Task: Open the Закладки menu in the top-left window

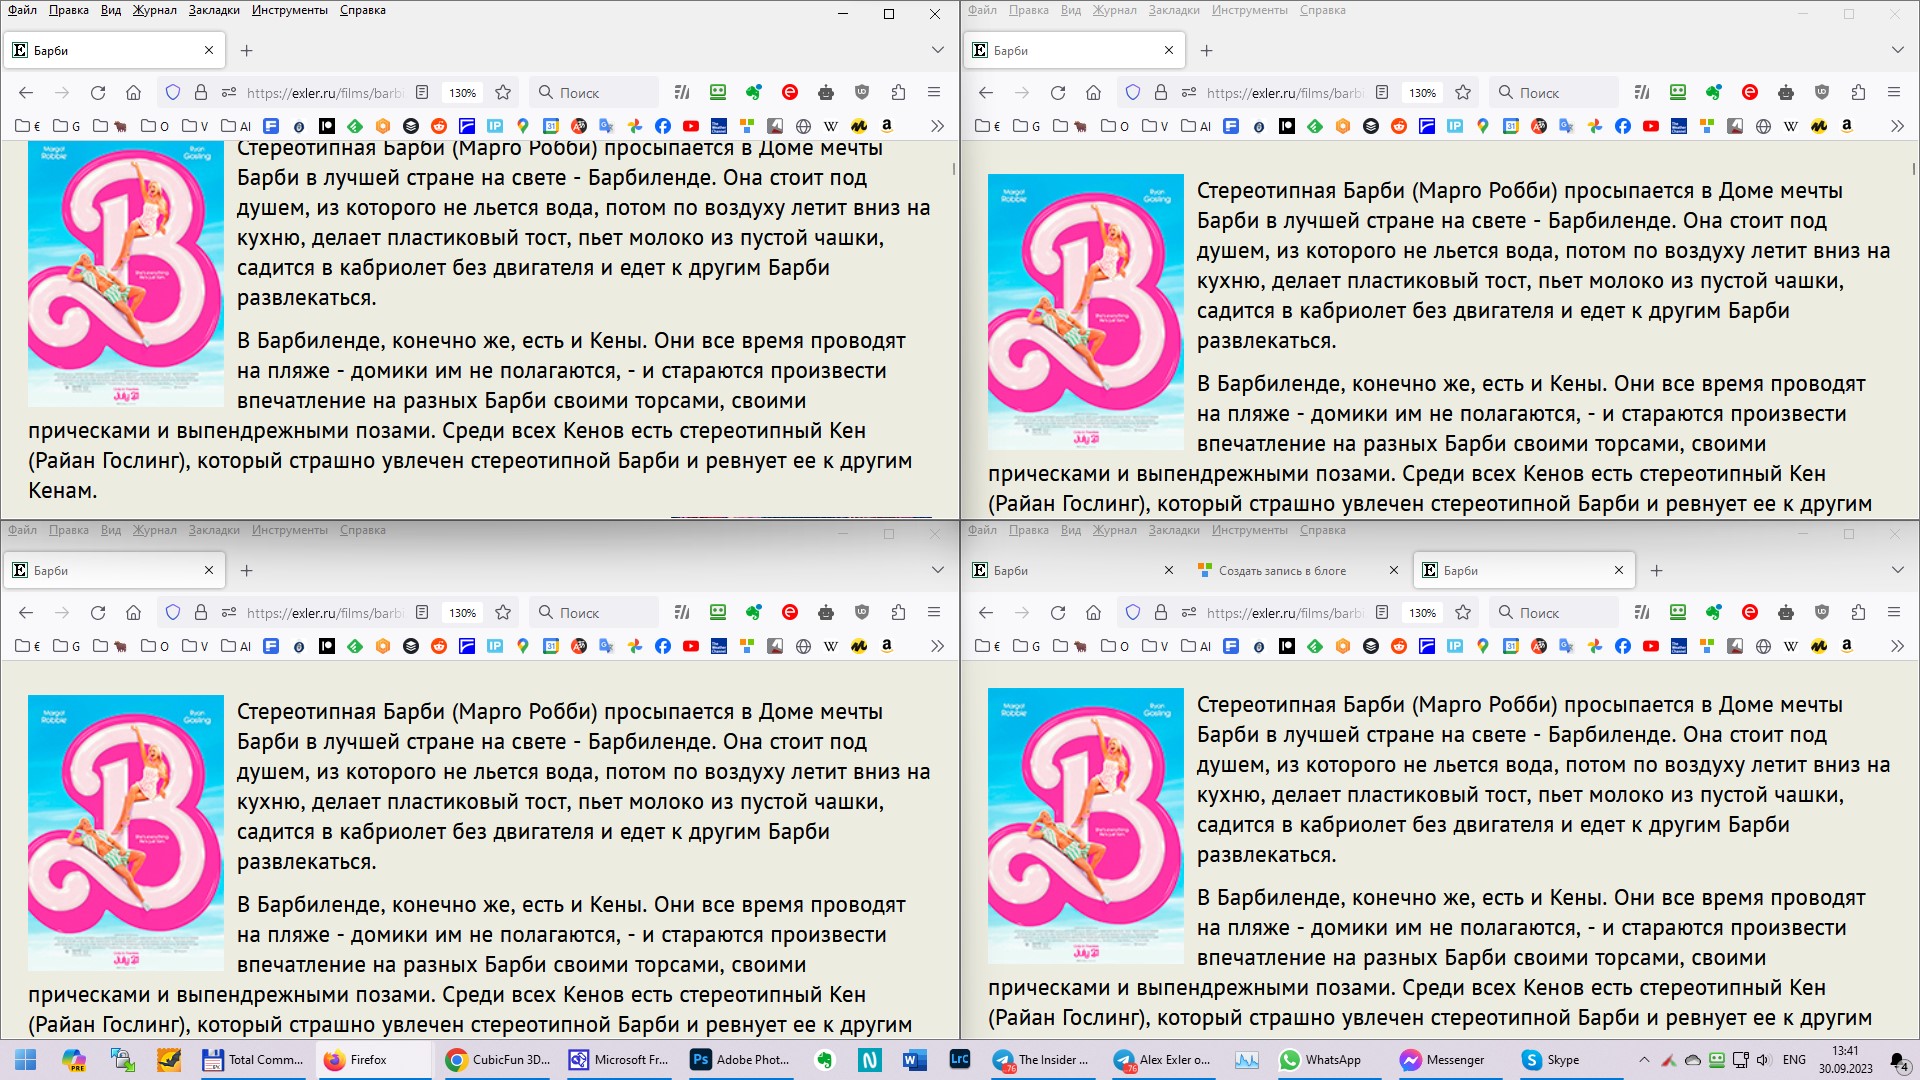Action: [x=214, y=10]
